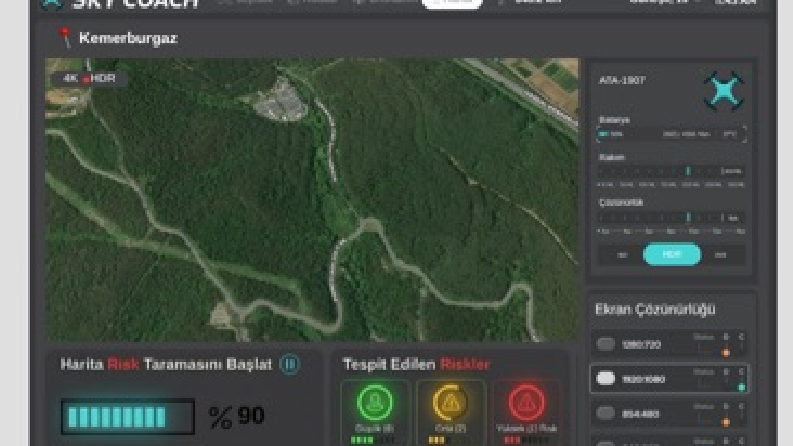This screenshot has height=446, width=793.
Task: Click the red location pin beside Kemerburgaz
Action: click(64, 38)
